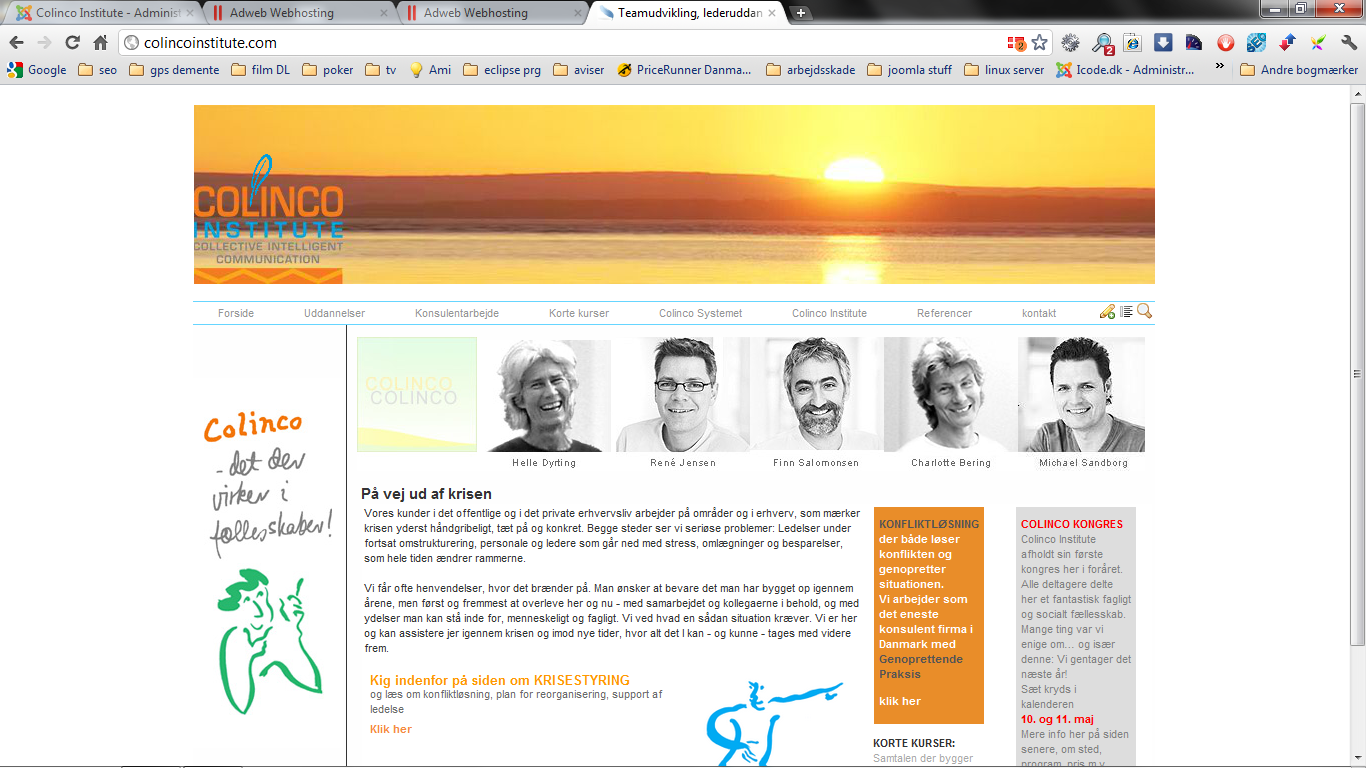Open the speedometer page speed extension
Screen dimensions: 1366x768
click(1194, 43)
